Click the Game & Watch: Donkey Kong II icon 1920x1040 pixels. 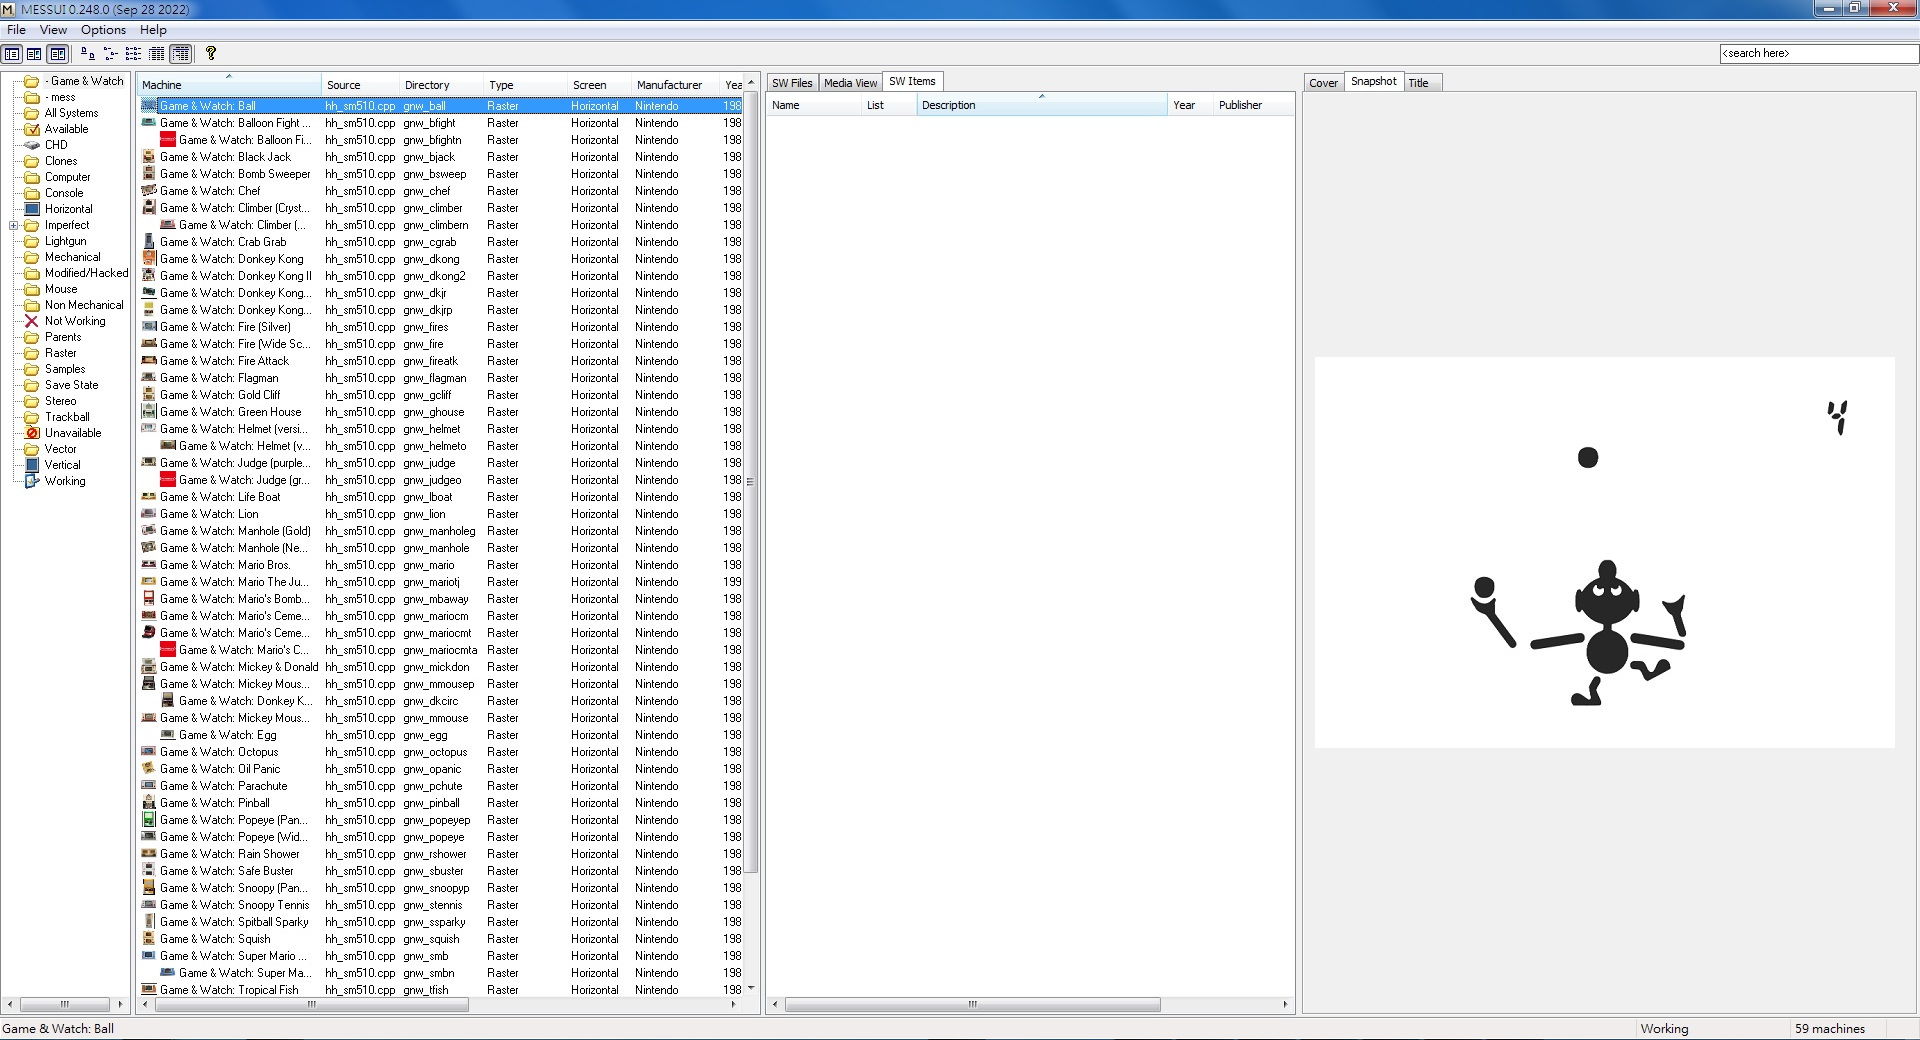point(149,276)
